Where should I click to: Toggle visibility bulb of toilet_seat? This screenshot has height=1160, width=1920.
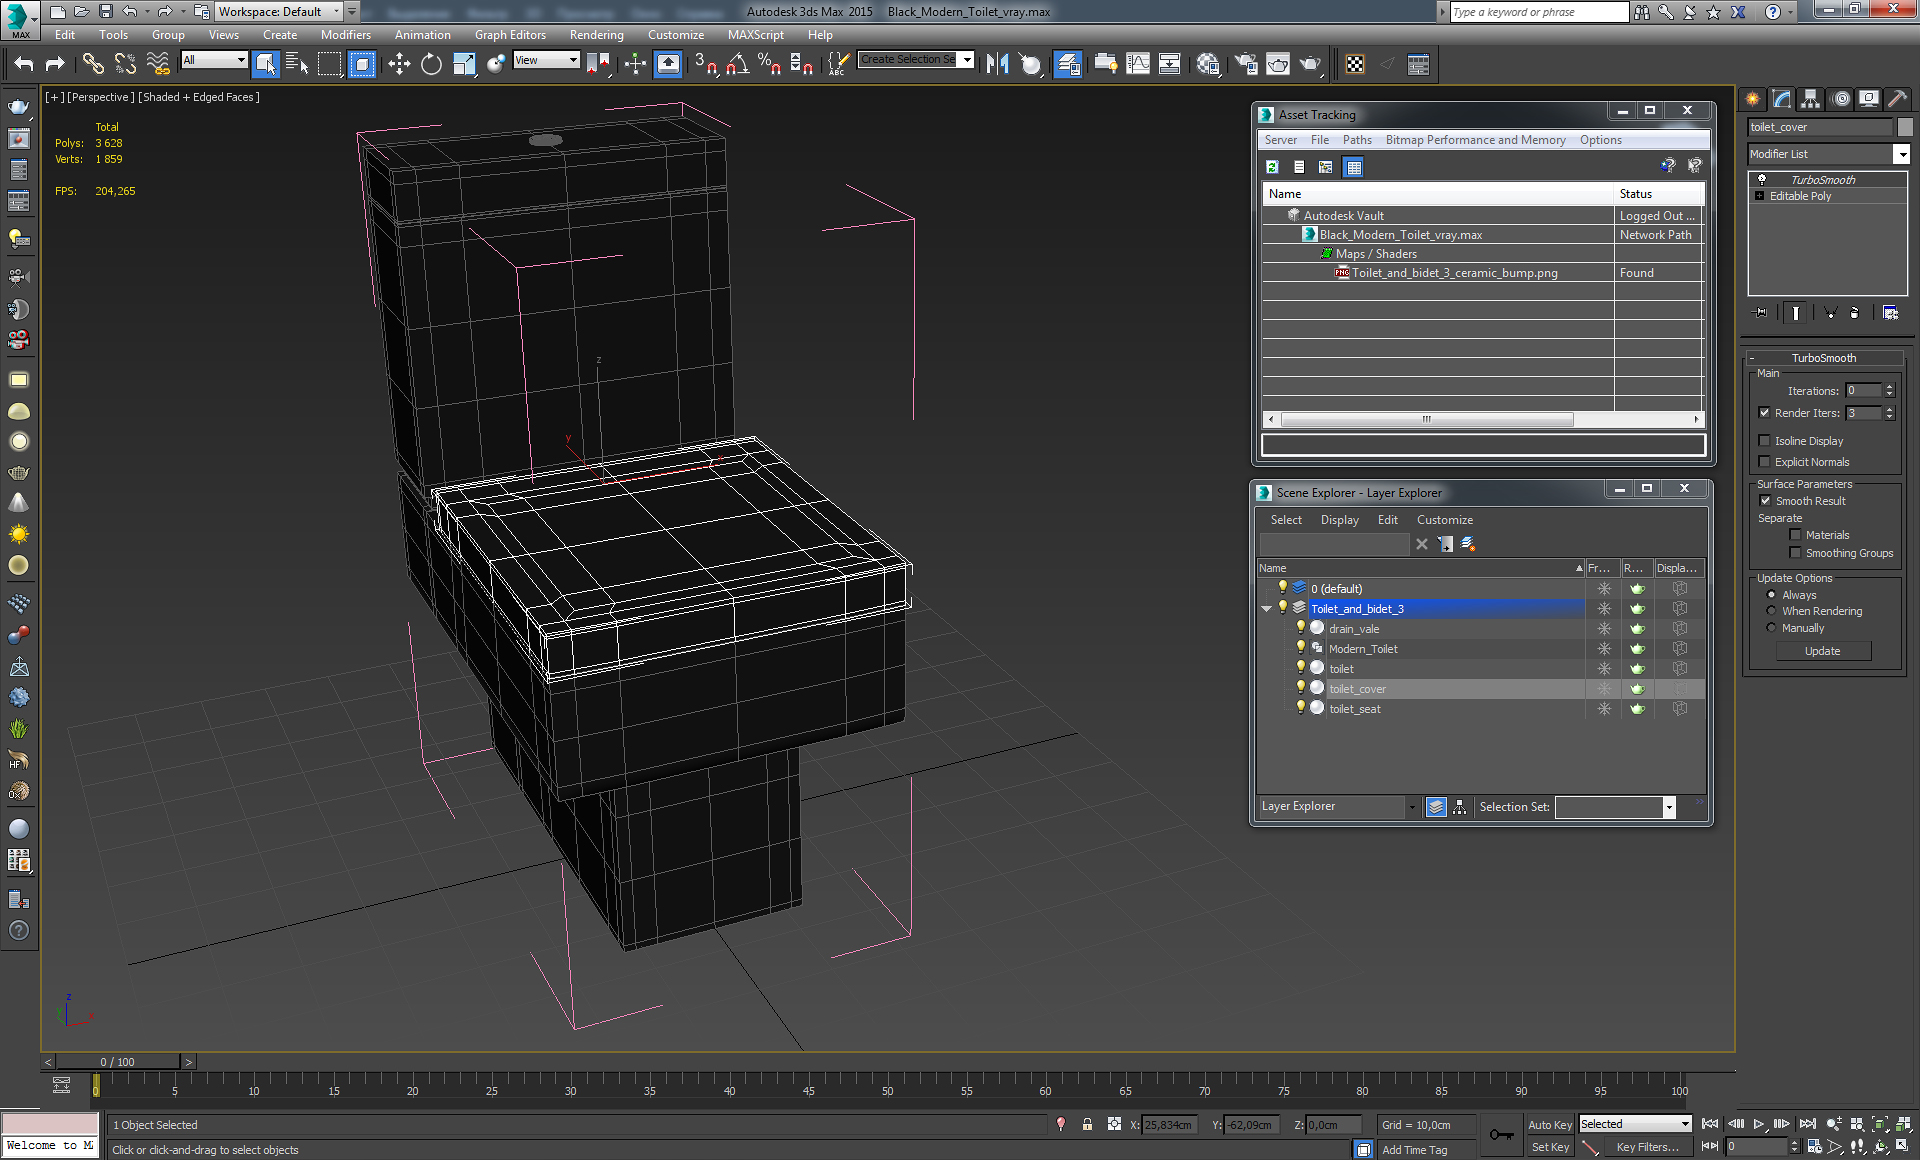coord(1300,708)
